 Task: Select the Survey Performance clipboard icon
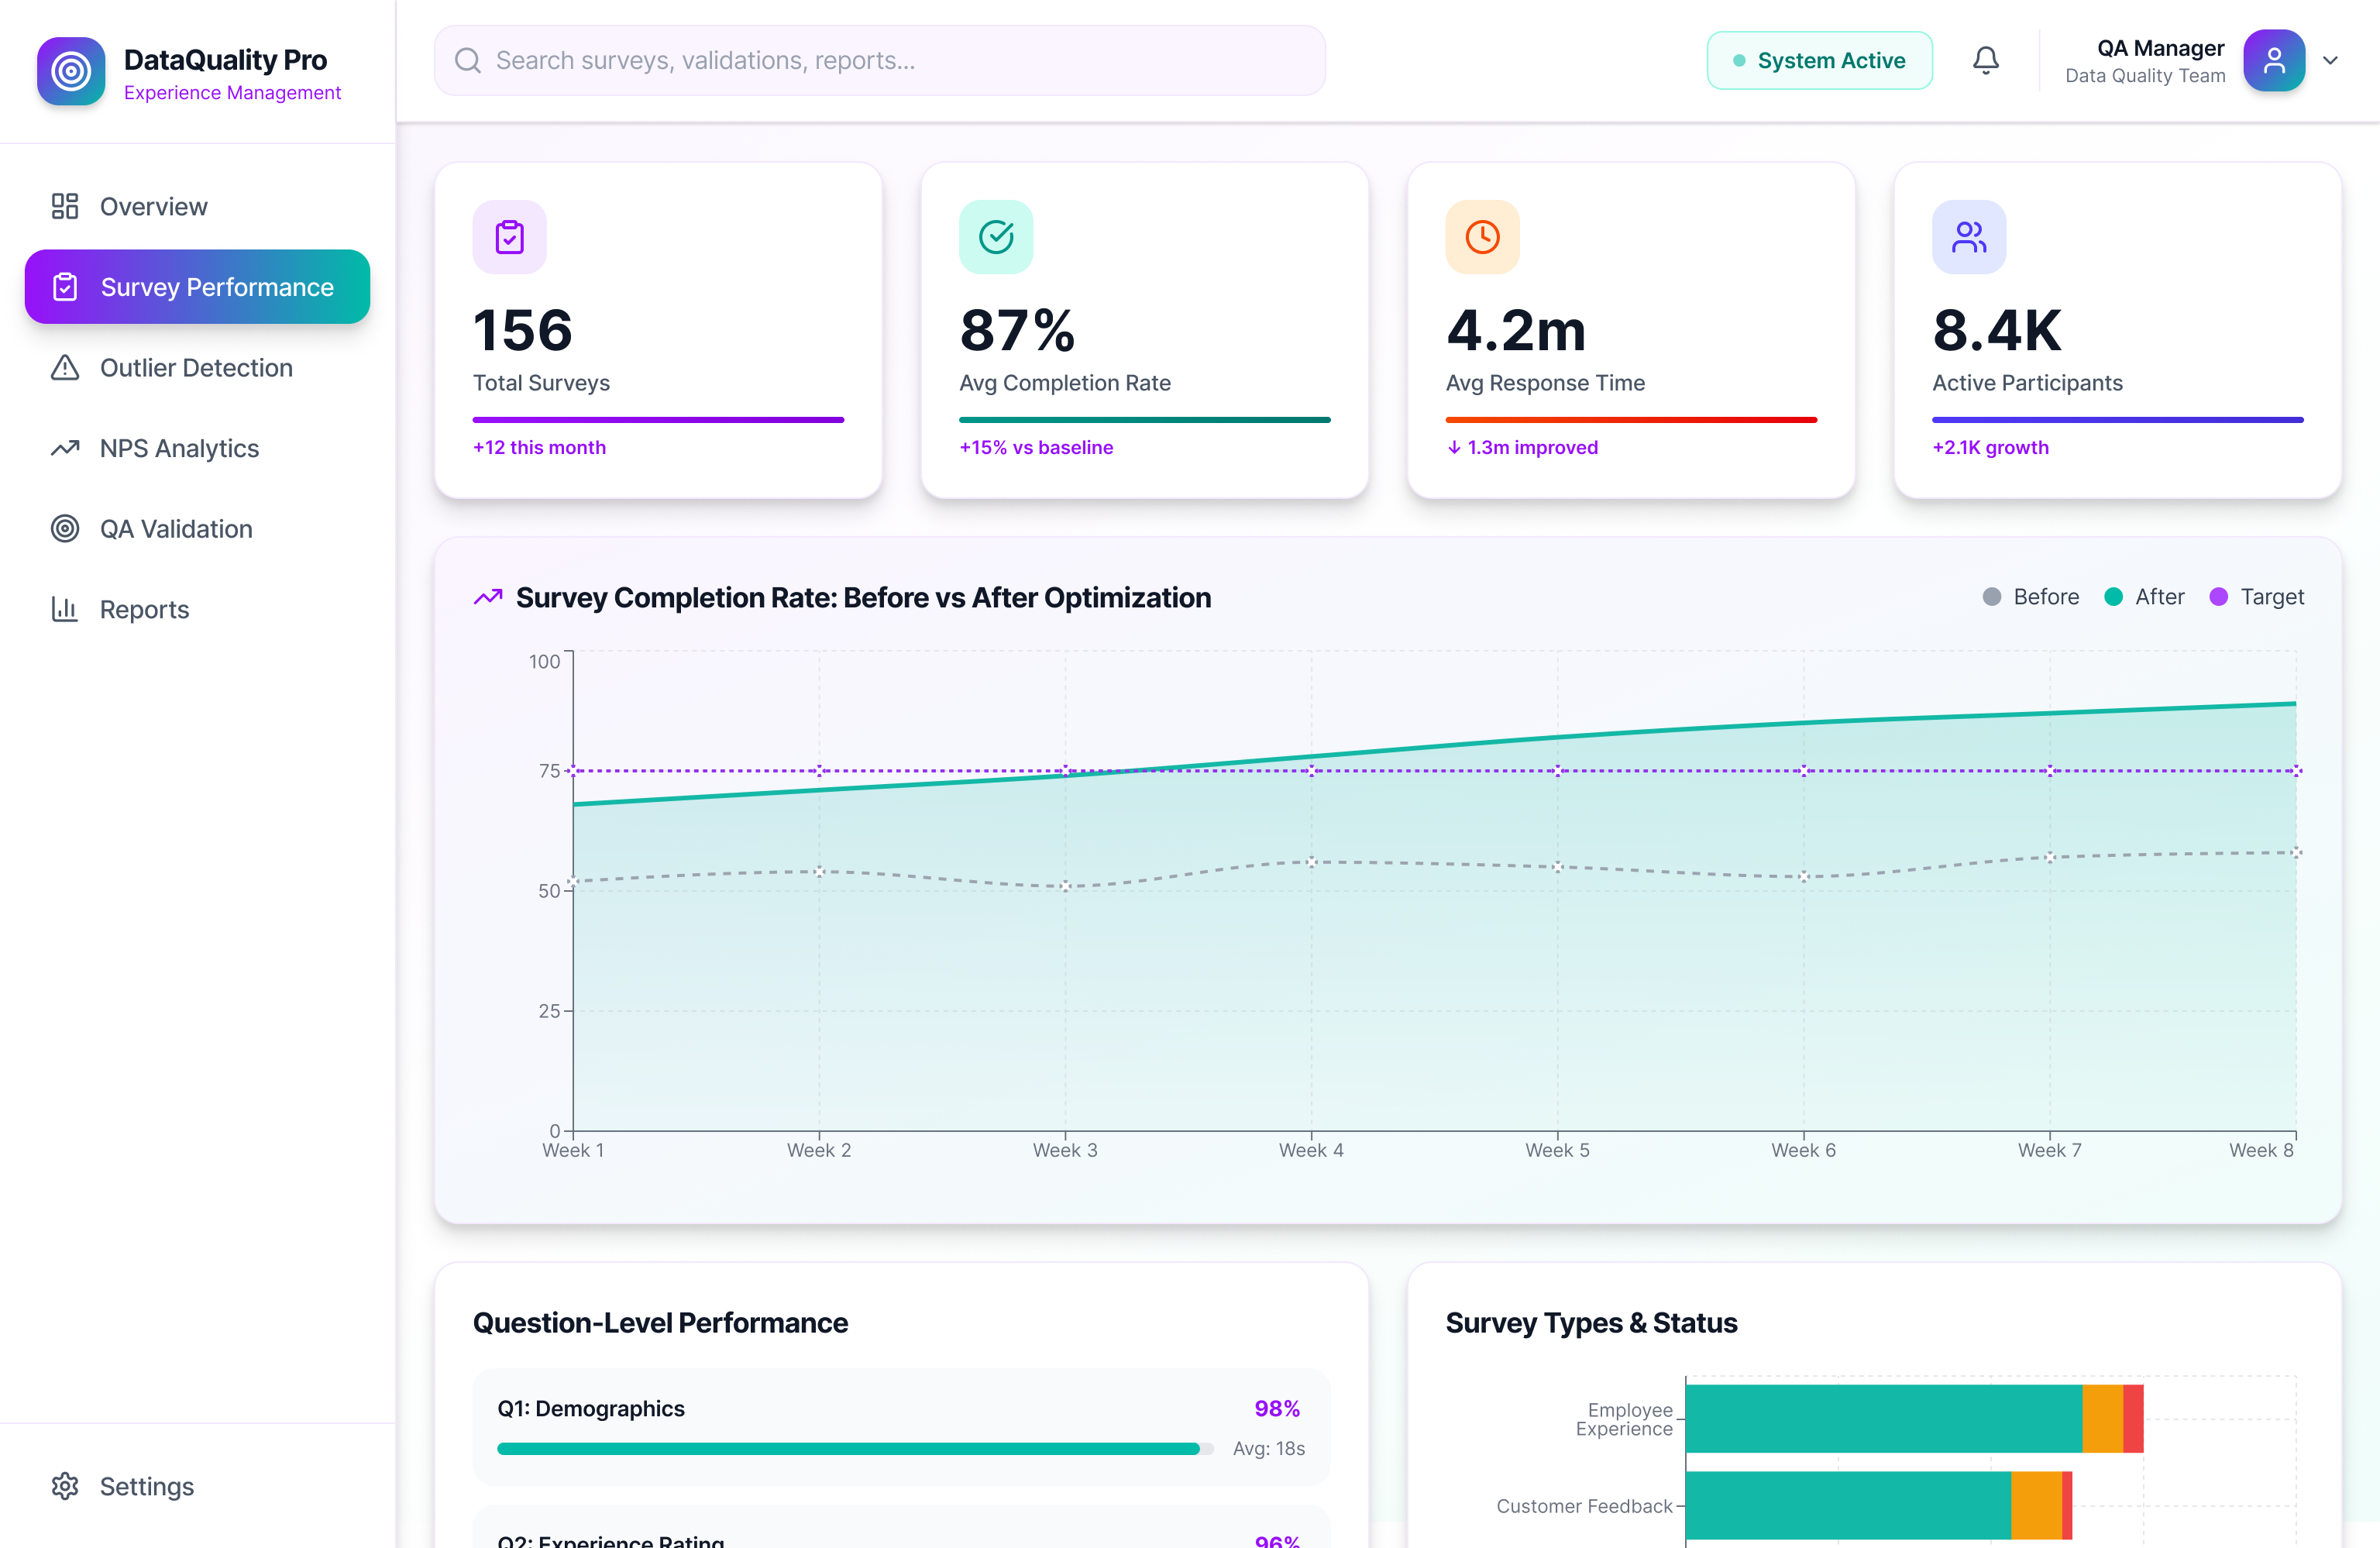pyautogui.click(x=65, y=287)
